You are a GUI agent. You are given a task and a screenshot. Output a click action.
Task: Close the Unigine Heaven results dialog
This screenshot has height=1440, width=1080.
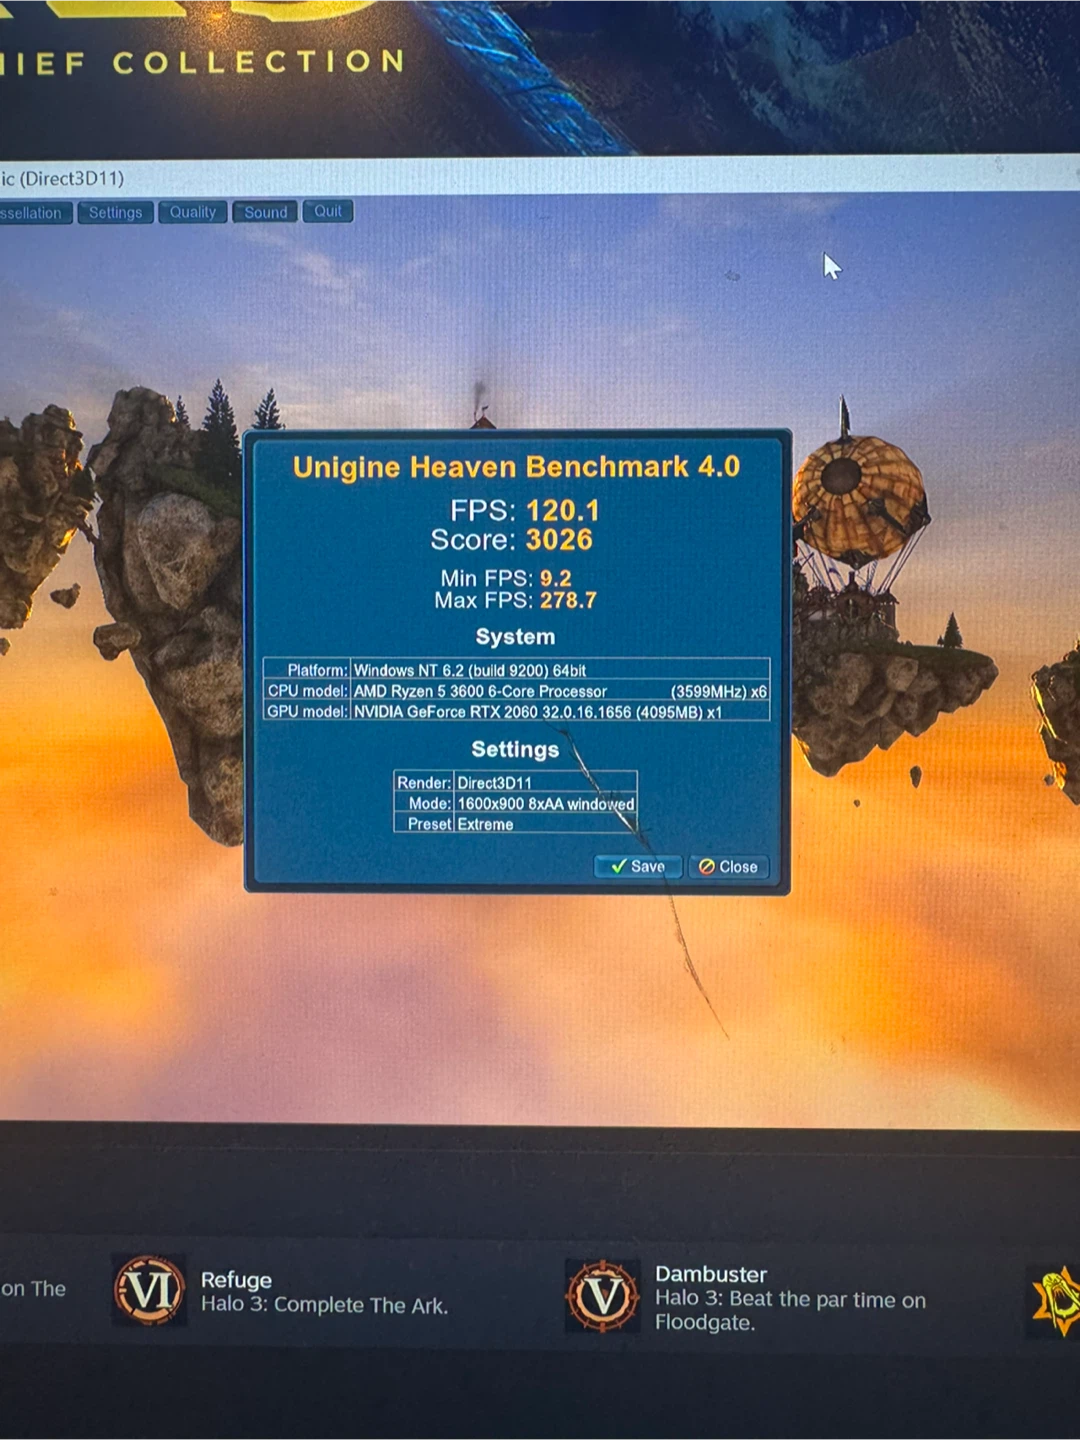(x=728, y=867)
